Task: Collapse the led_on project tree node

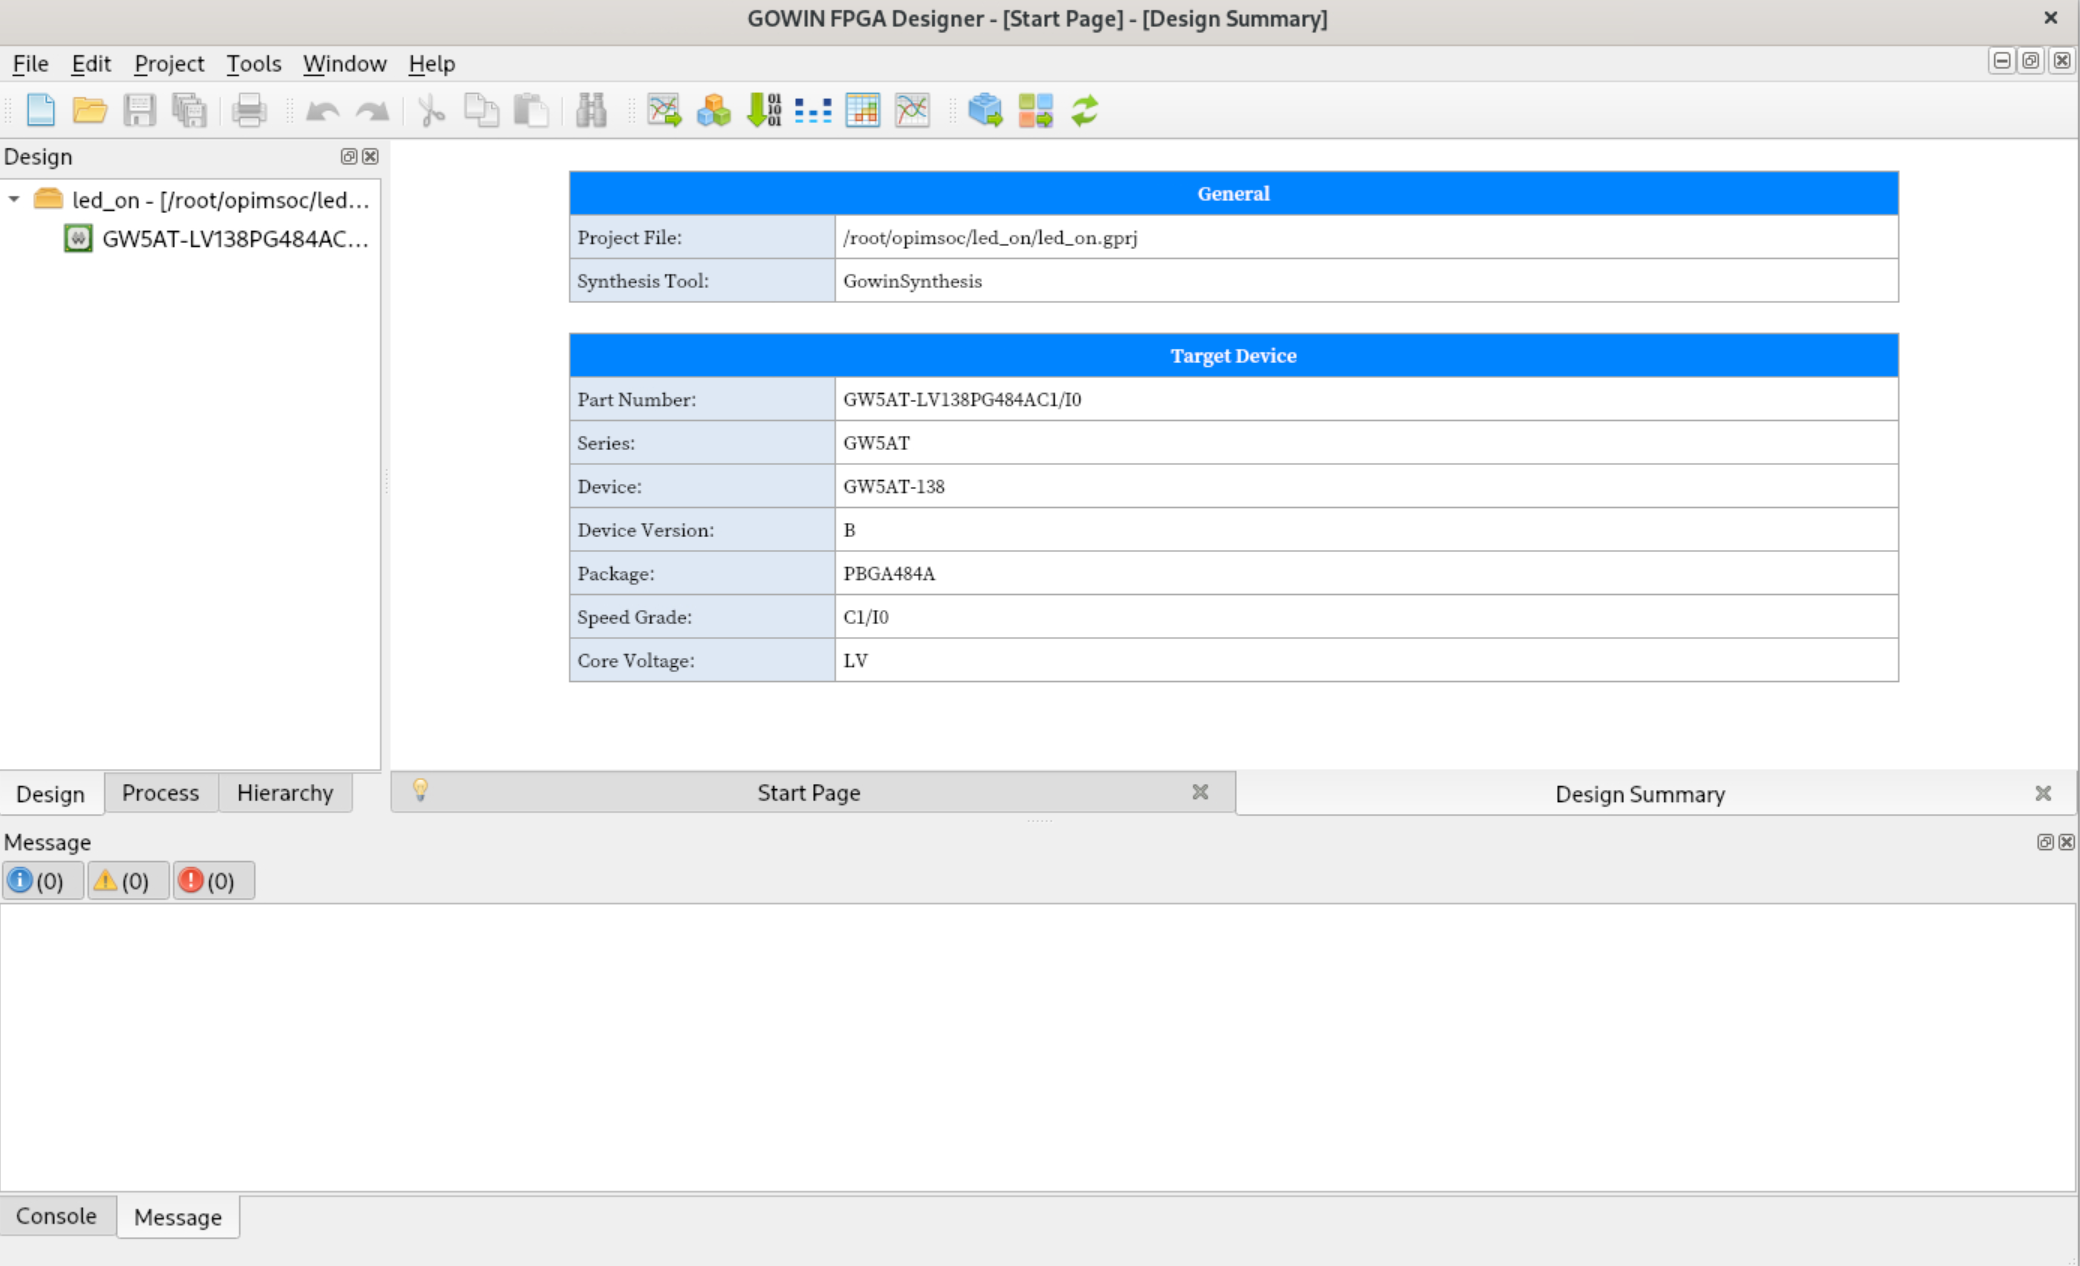Action: click(x=14, y=199)
